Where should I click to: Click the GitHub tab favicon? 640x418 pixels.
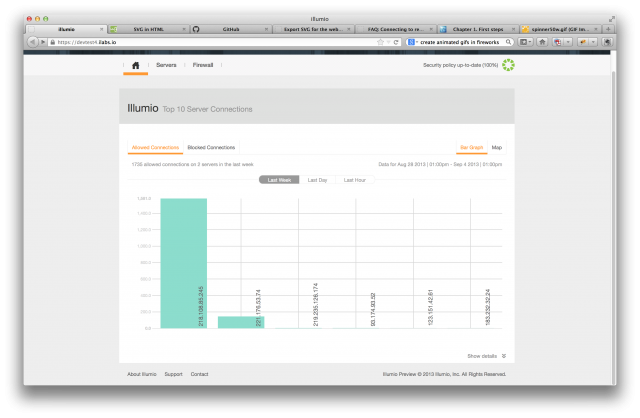pos(196,29)
